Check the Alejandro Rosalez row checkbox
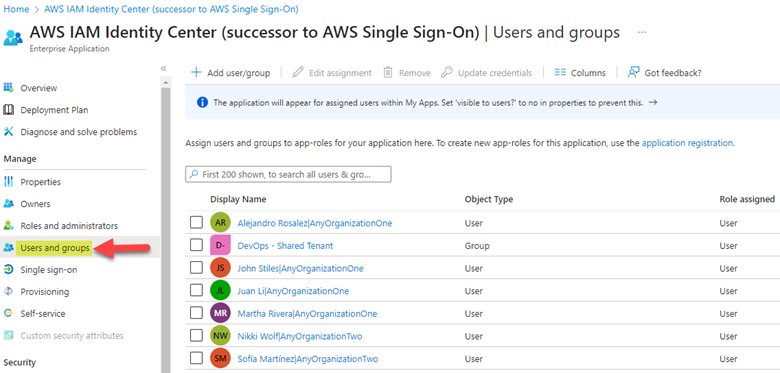This screenshot has height=373, width=780. tap(196, 222)
